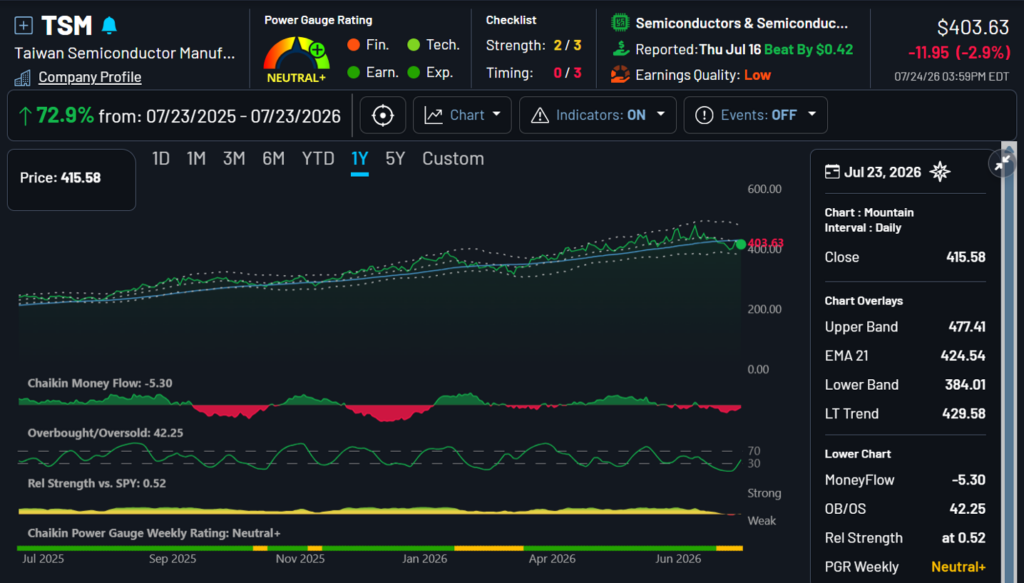This screenshot has width=1024, height=583.
Task: Click the Indicators warning triangle icon
Action: (x=540, y=116)
